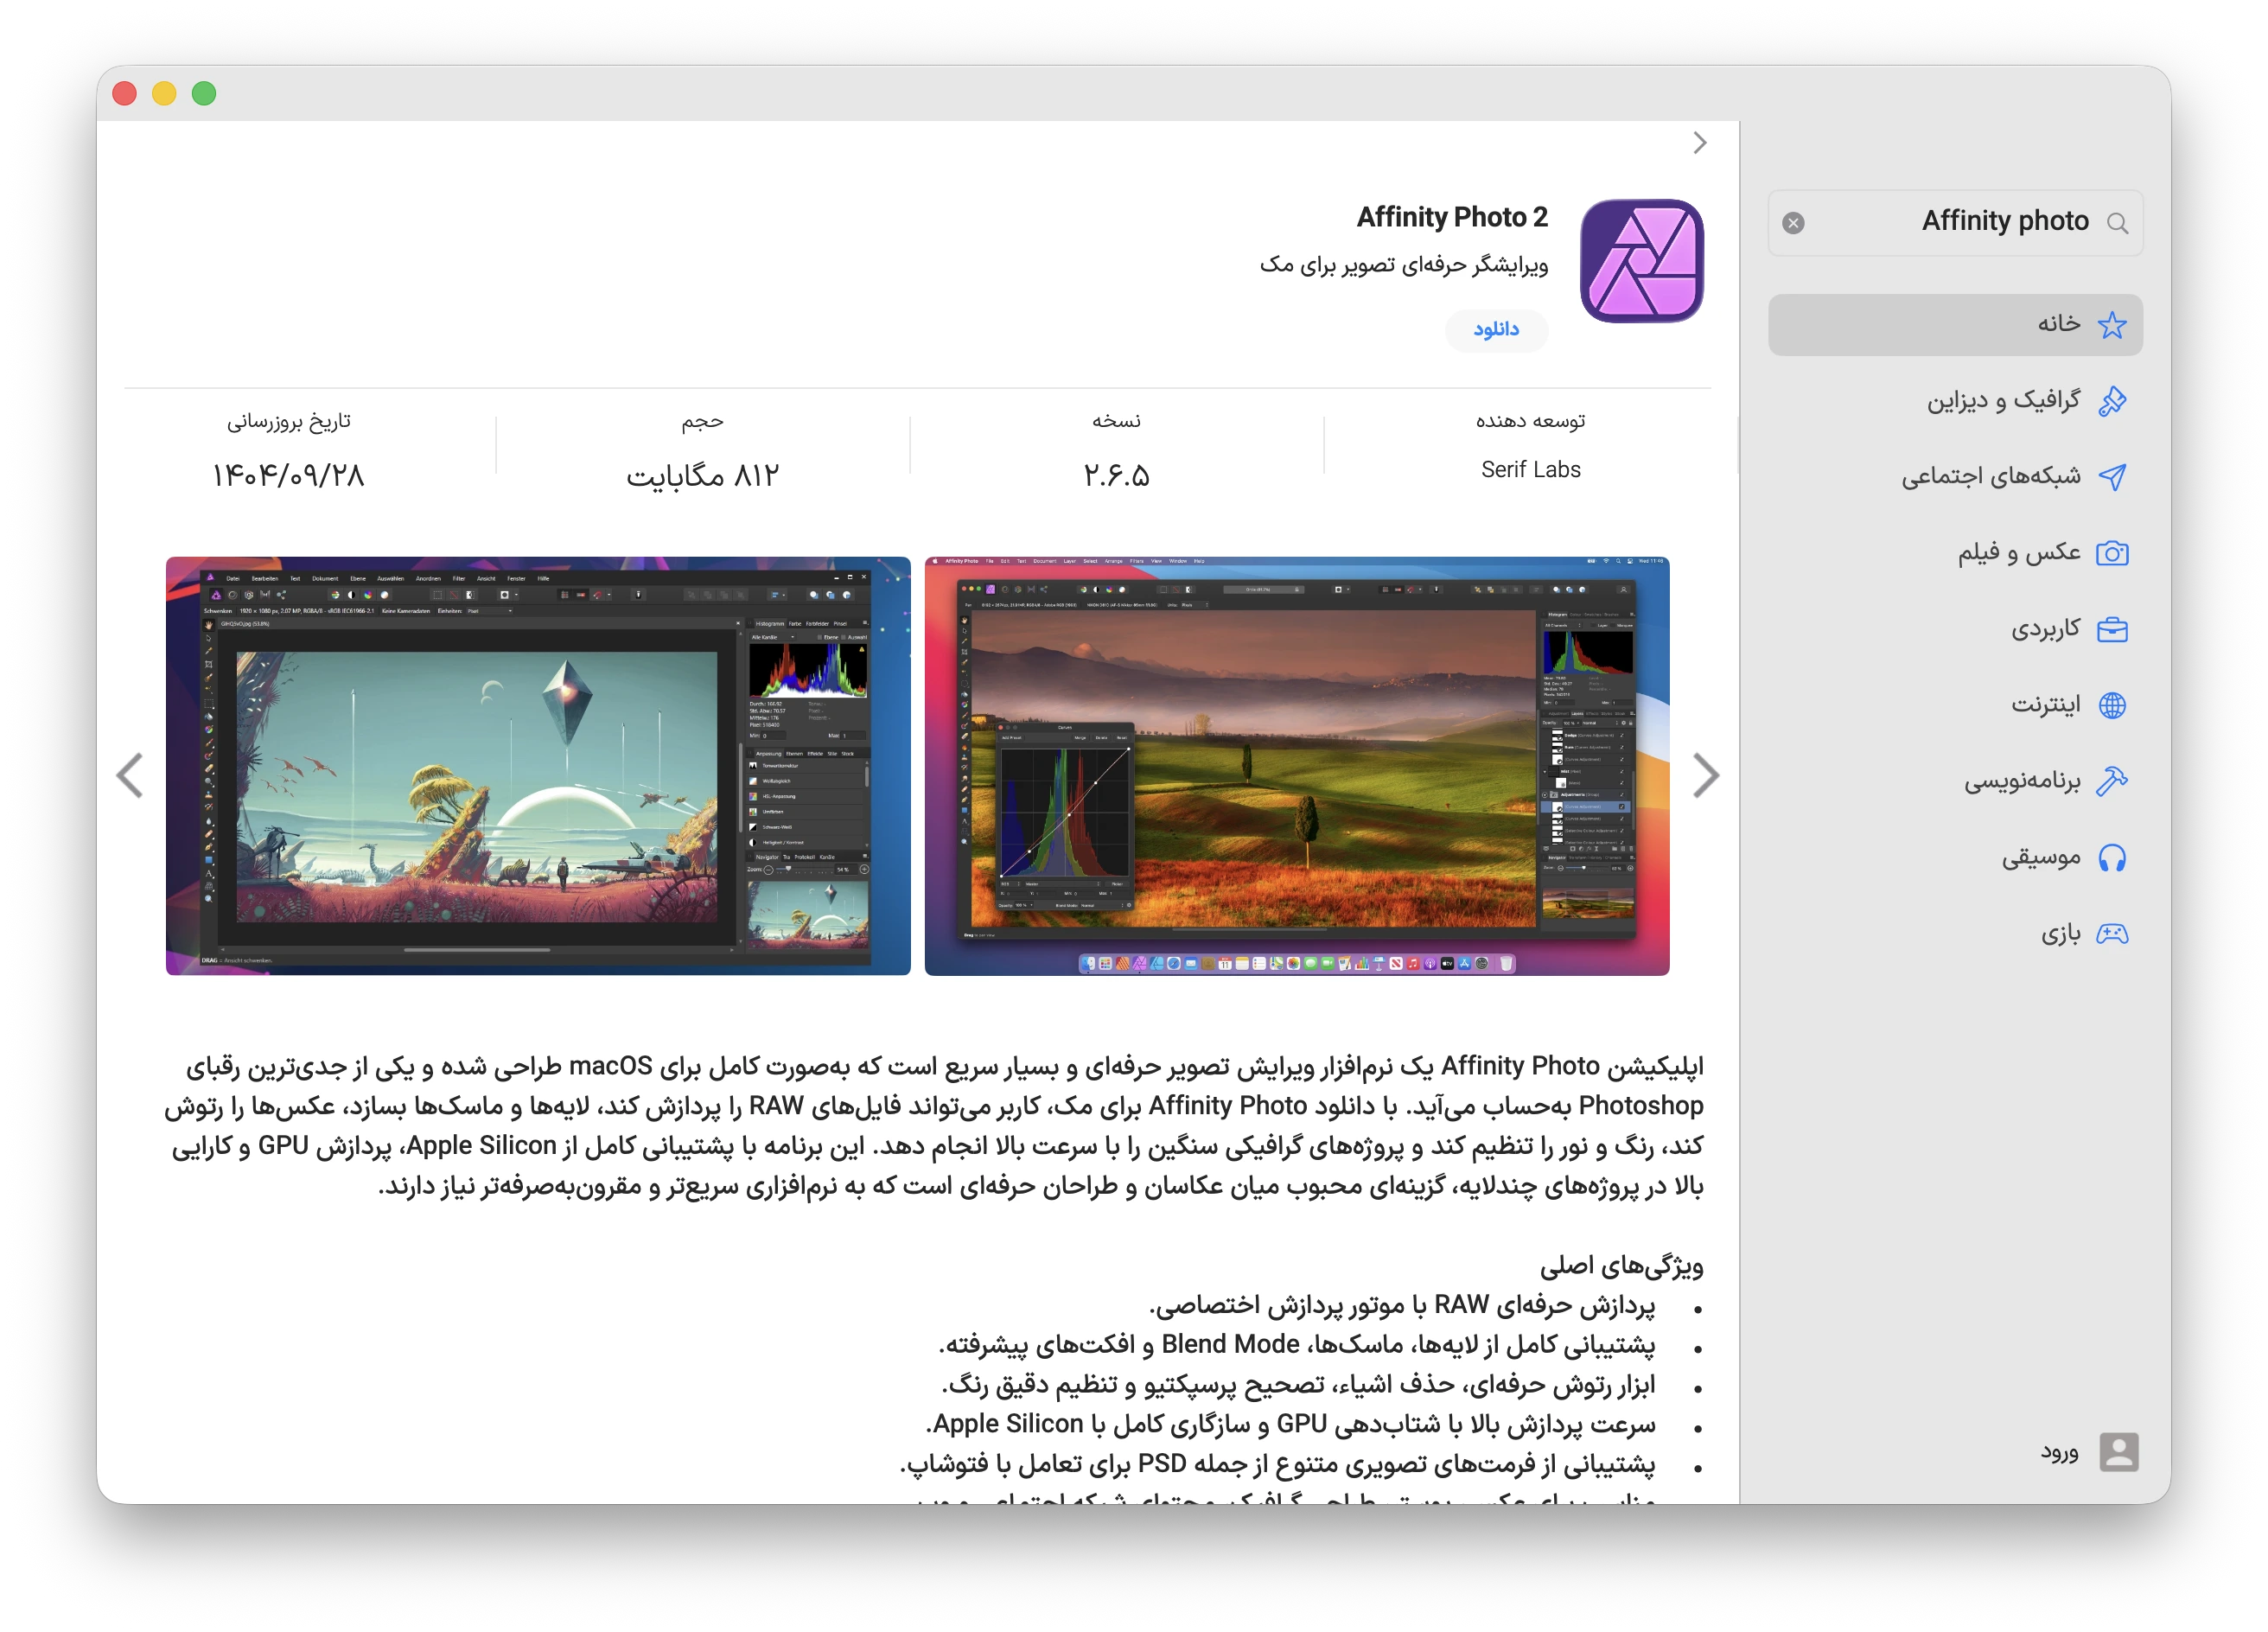
Task: Open the headphones icon for موسیقی
Action: pyautogui.click(x=2114, y=857)
